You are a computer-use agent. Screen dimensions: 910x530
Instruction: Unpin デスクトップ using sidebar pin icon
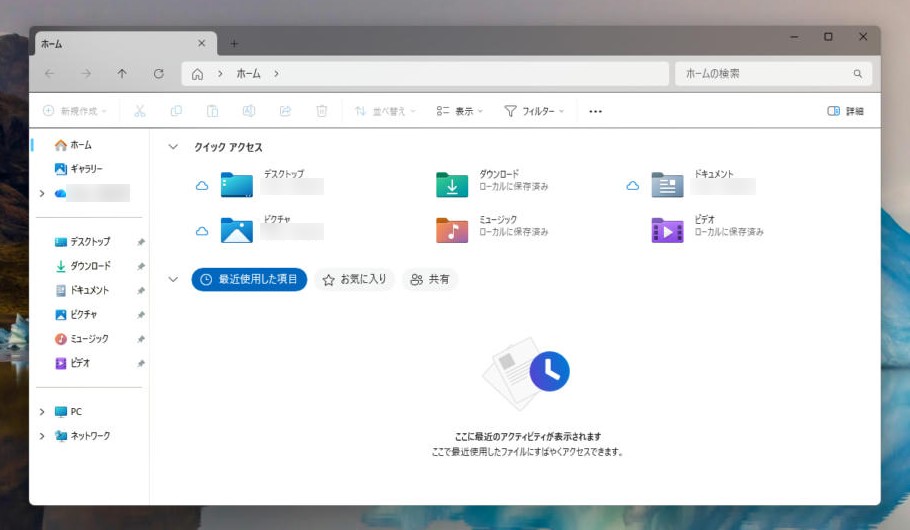140,242
